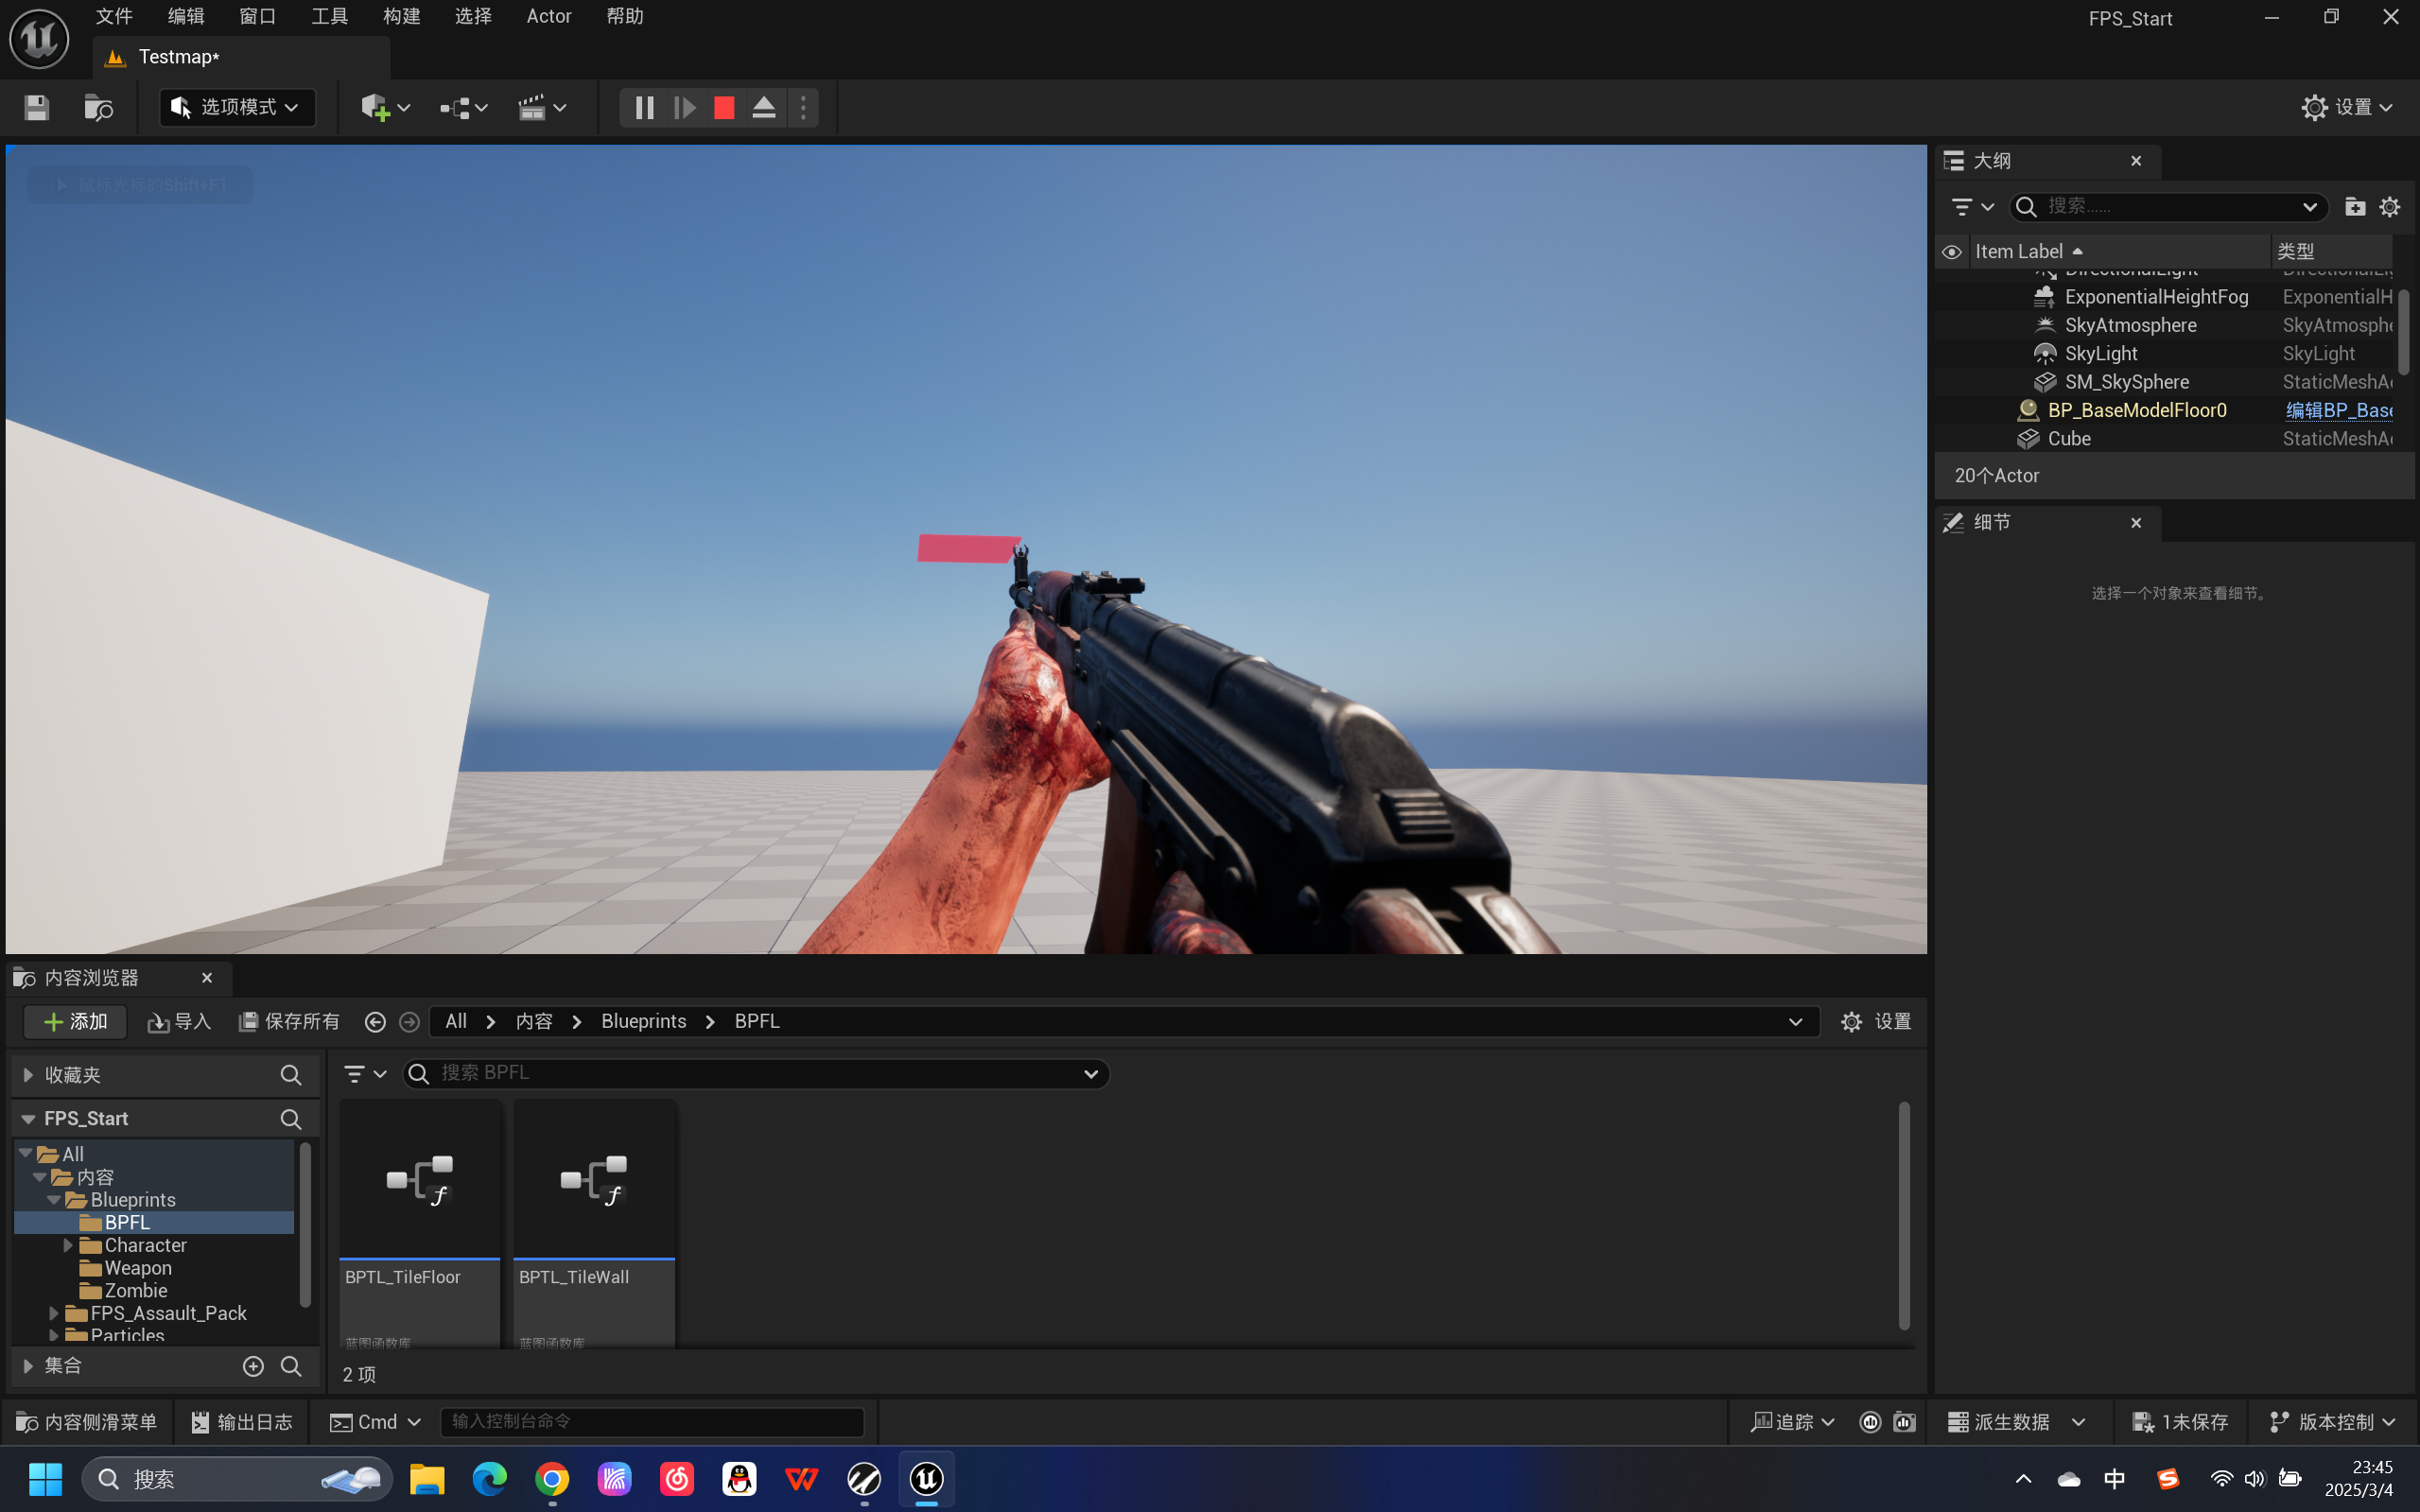The height and width of the screenshot is (1512, 2420).
Task: Go back in content browser history
Action: [x=375, y=1021]
